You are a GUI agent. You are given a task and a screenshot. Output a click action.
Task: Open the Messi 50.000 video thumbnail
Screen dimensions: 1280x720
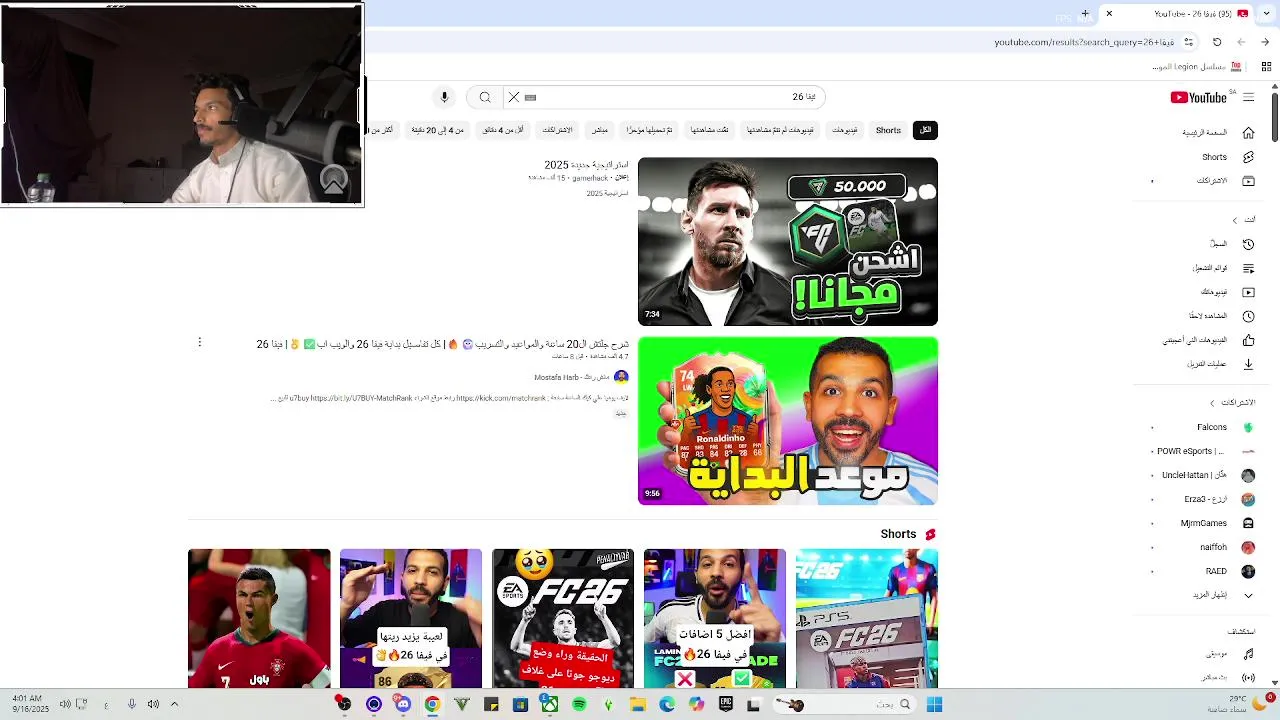(x=788, y=242)
